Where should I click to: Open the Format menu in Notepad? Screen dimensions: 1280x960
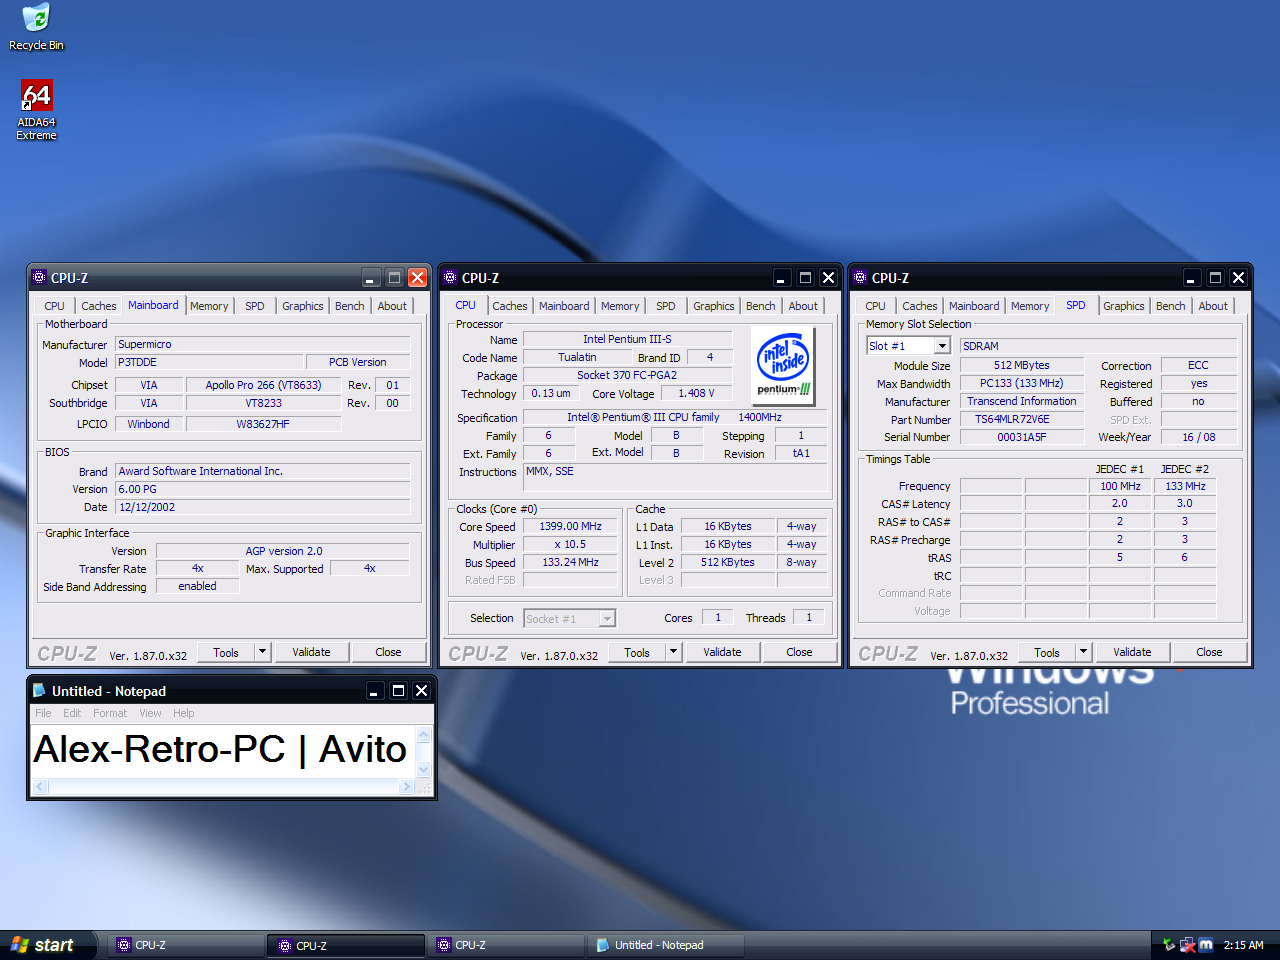tap(110, 713)
